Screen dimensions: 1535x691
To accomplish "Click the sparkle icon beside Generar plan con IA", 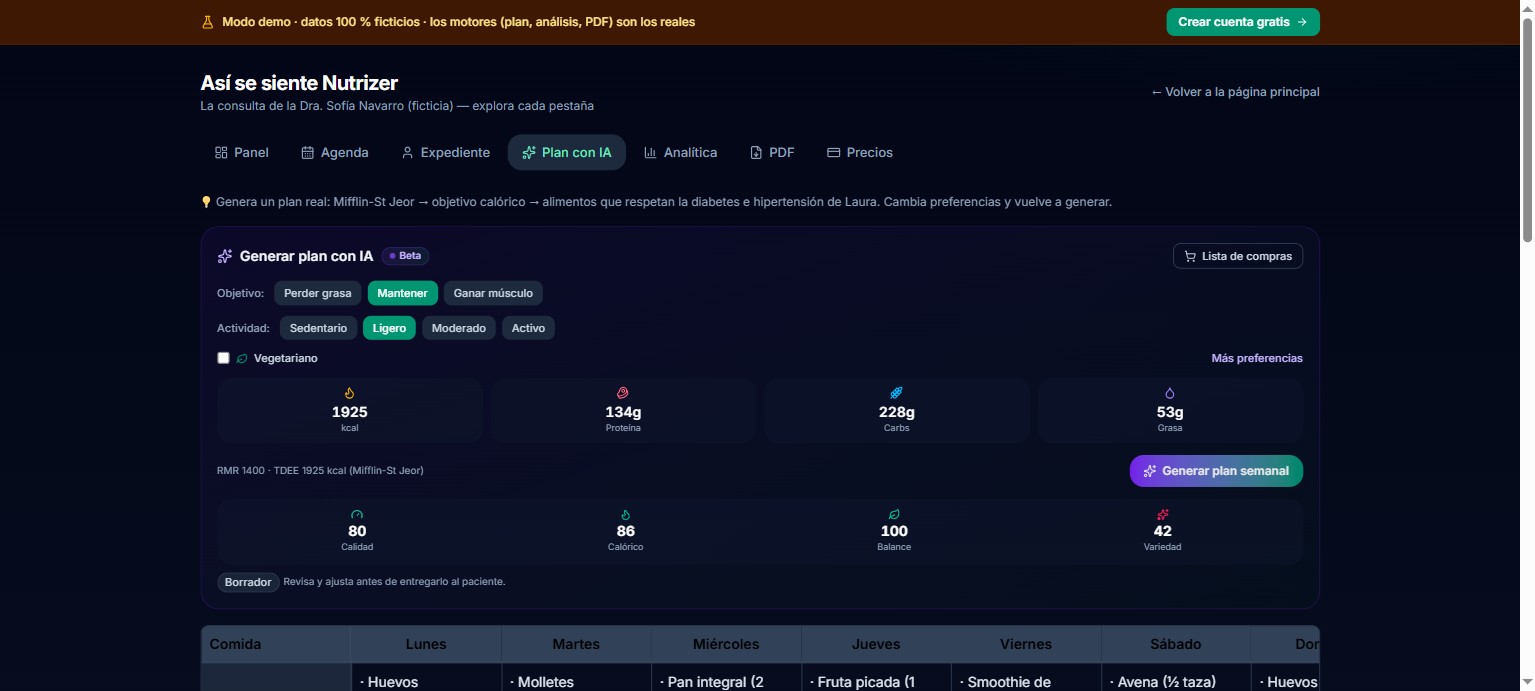I will (225, 256).
